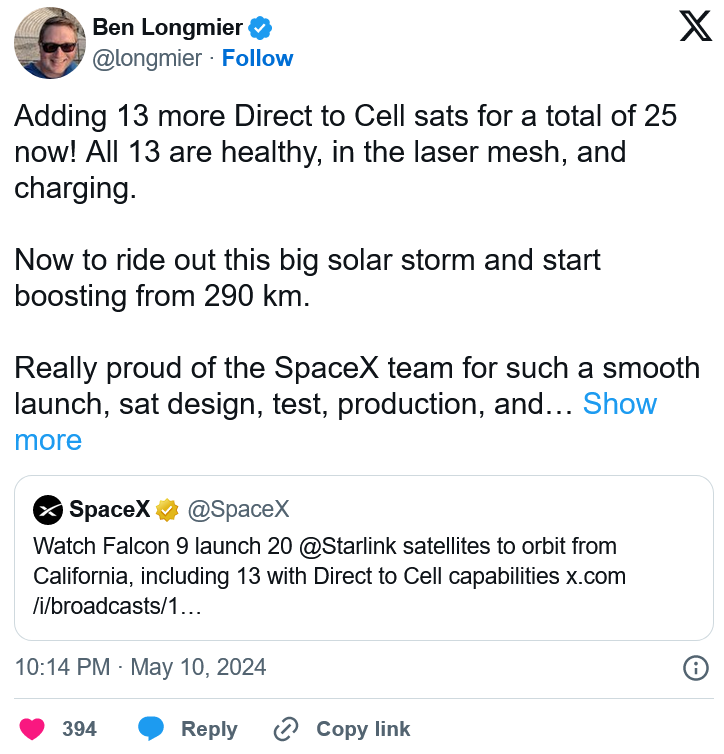724x754 pixels.
Task: Open the Ben Longmier display name
Action: pos(167,27)
